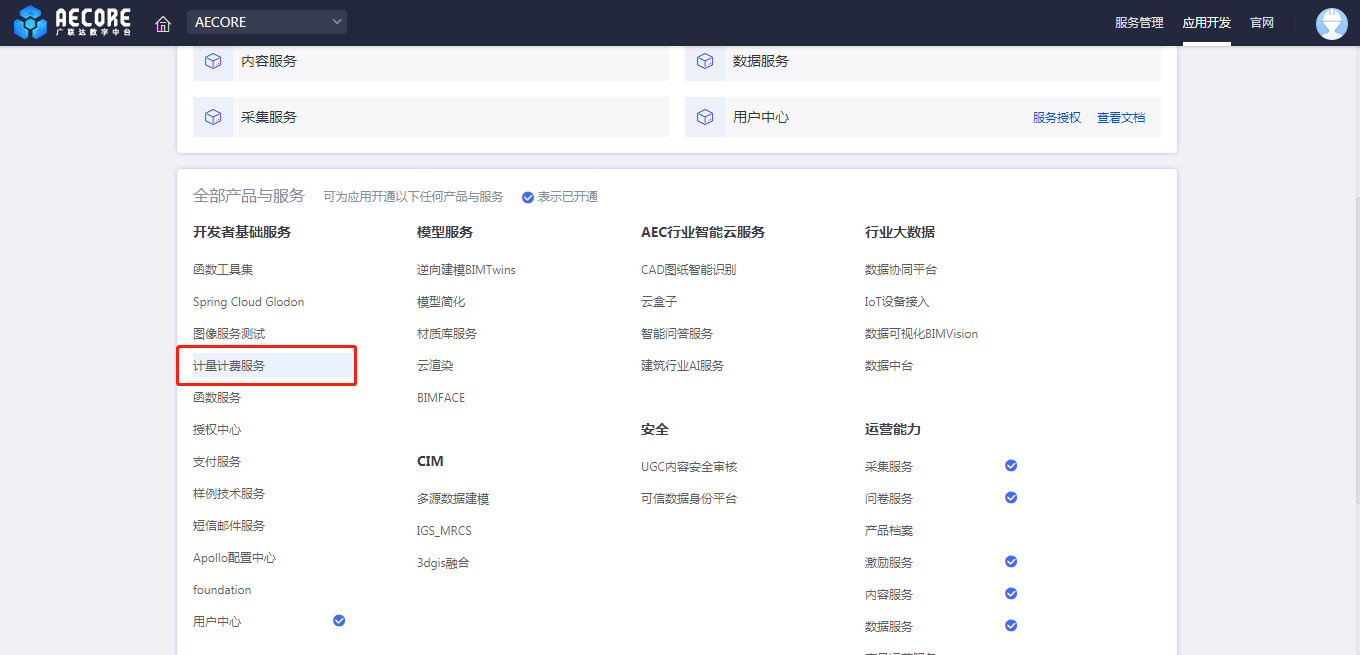Open IGS_MRCS service

[444, 531]
